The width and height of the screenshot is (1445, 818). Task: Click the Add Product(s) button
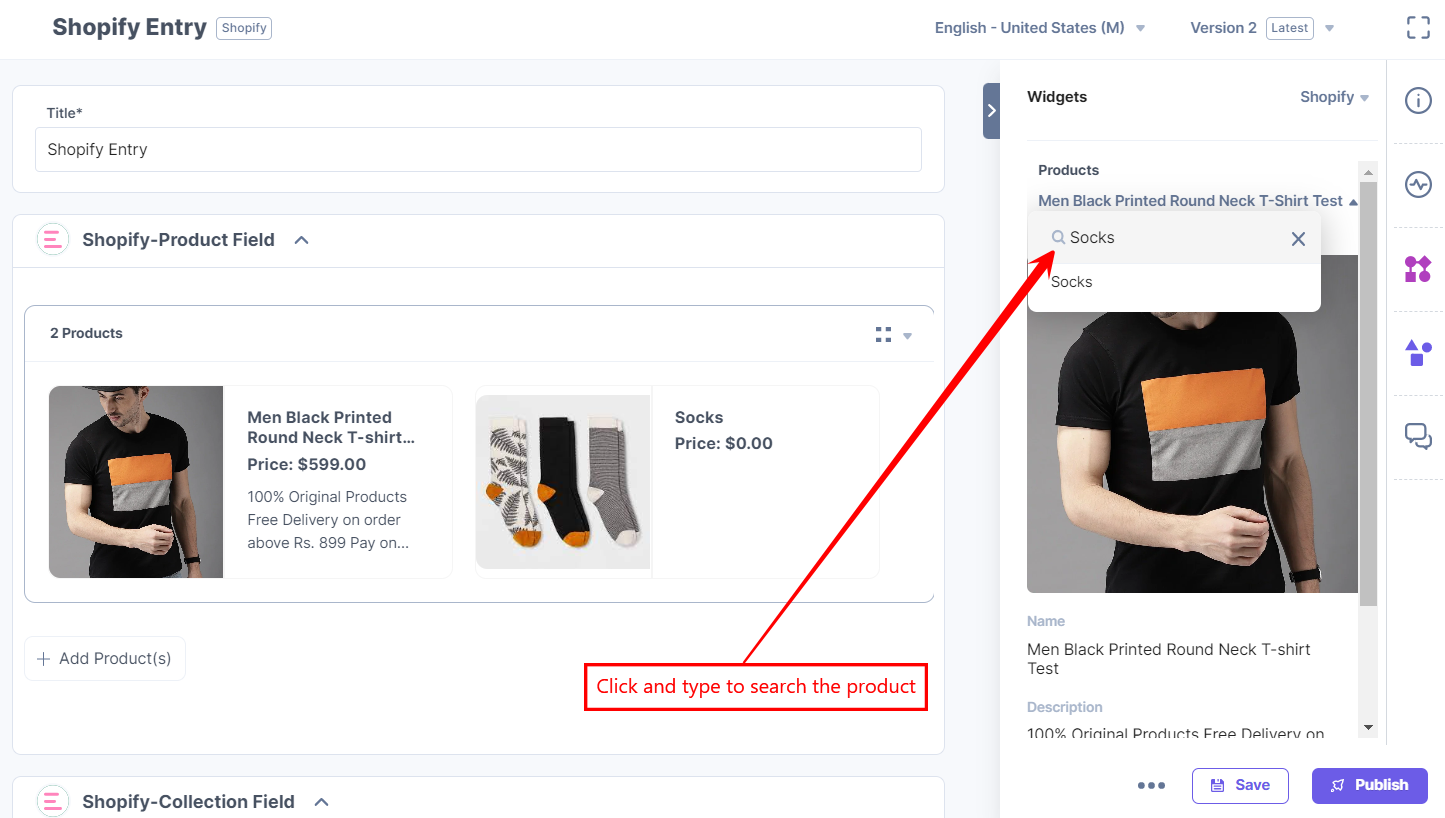coord(104,658)
